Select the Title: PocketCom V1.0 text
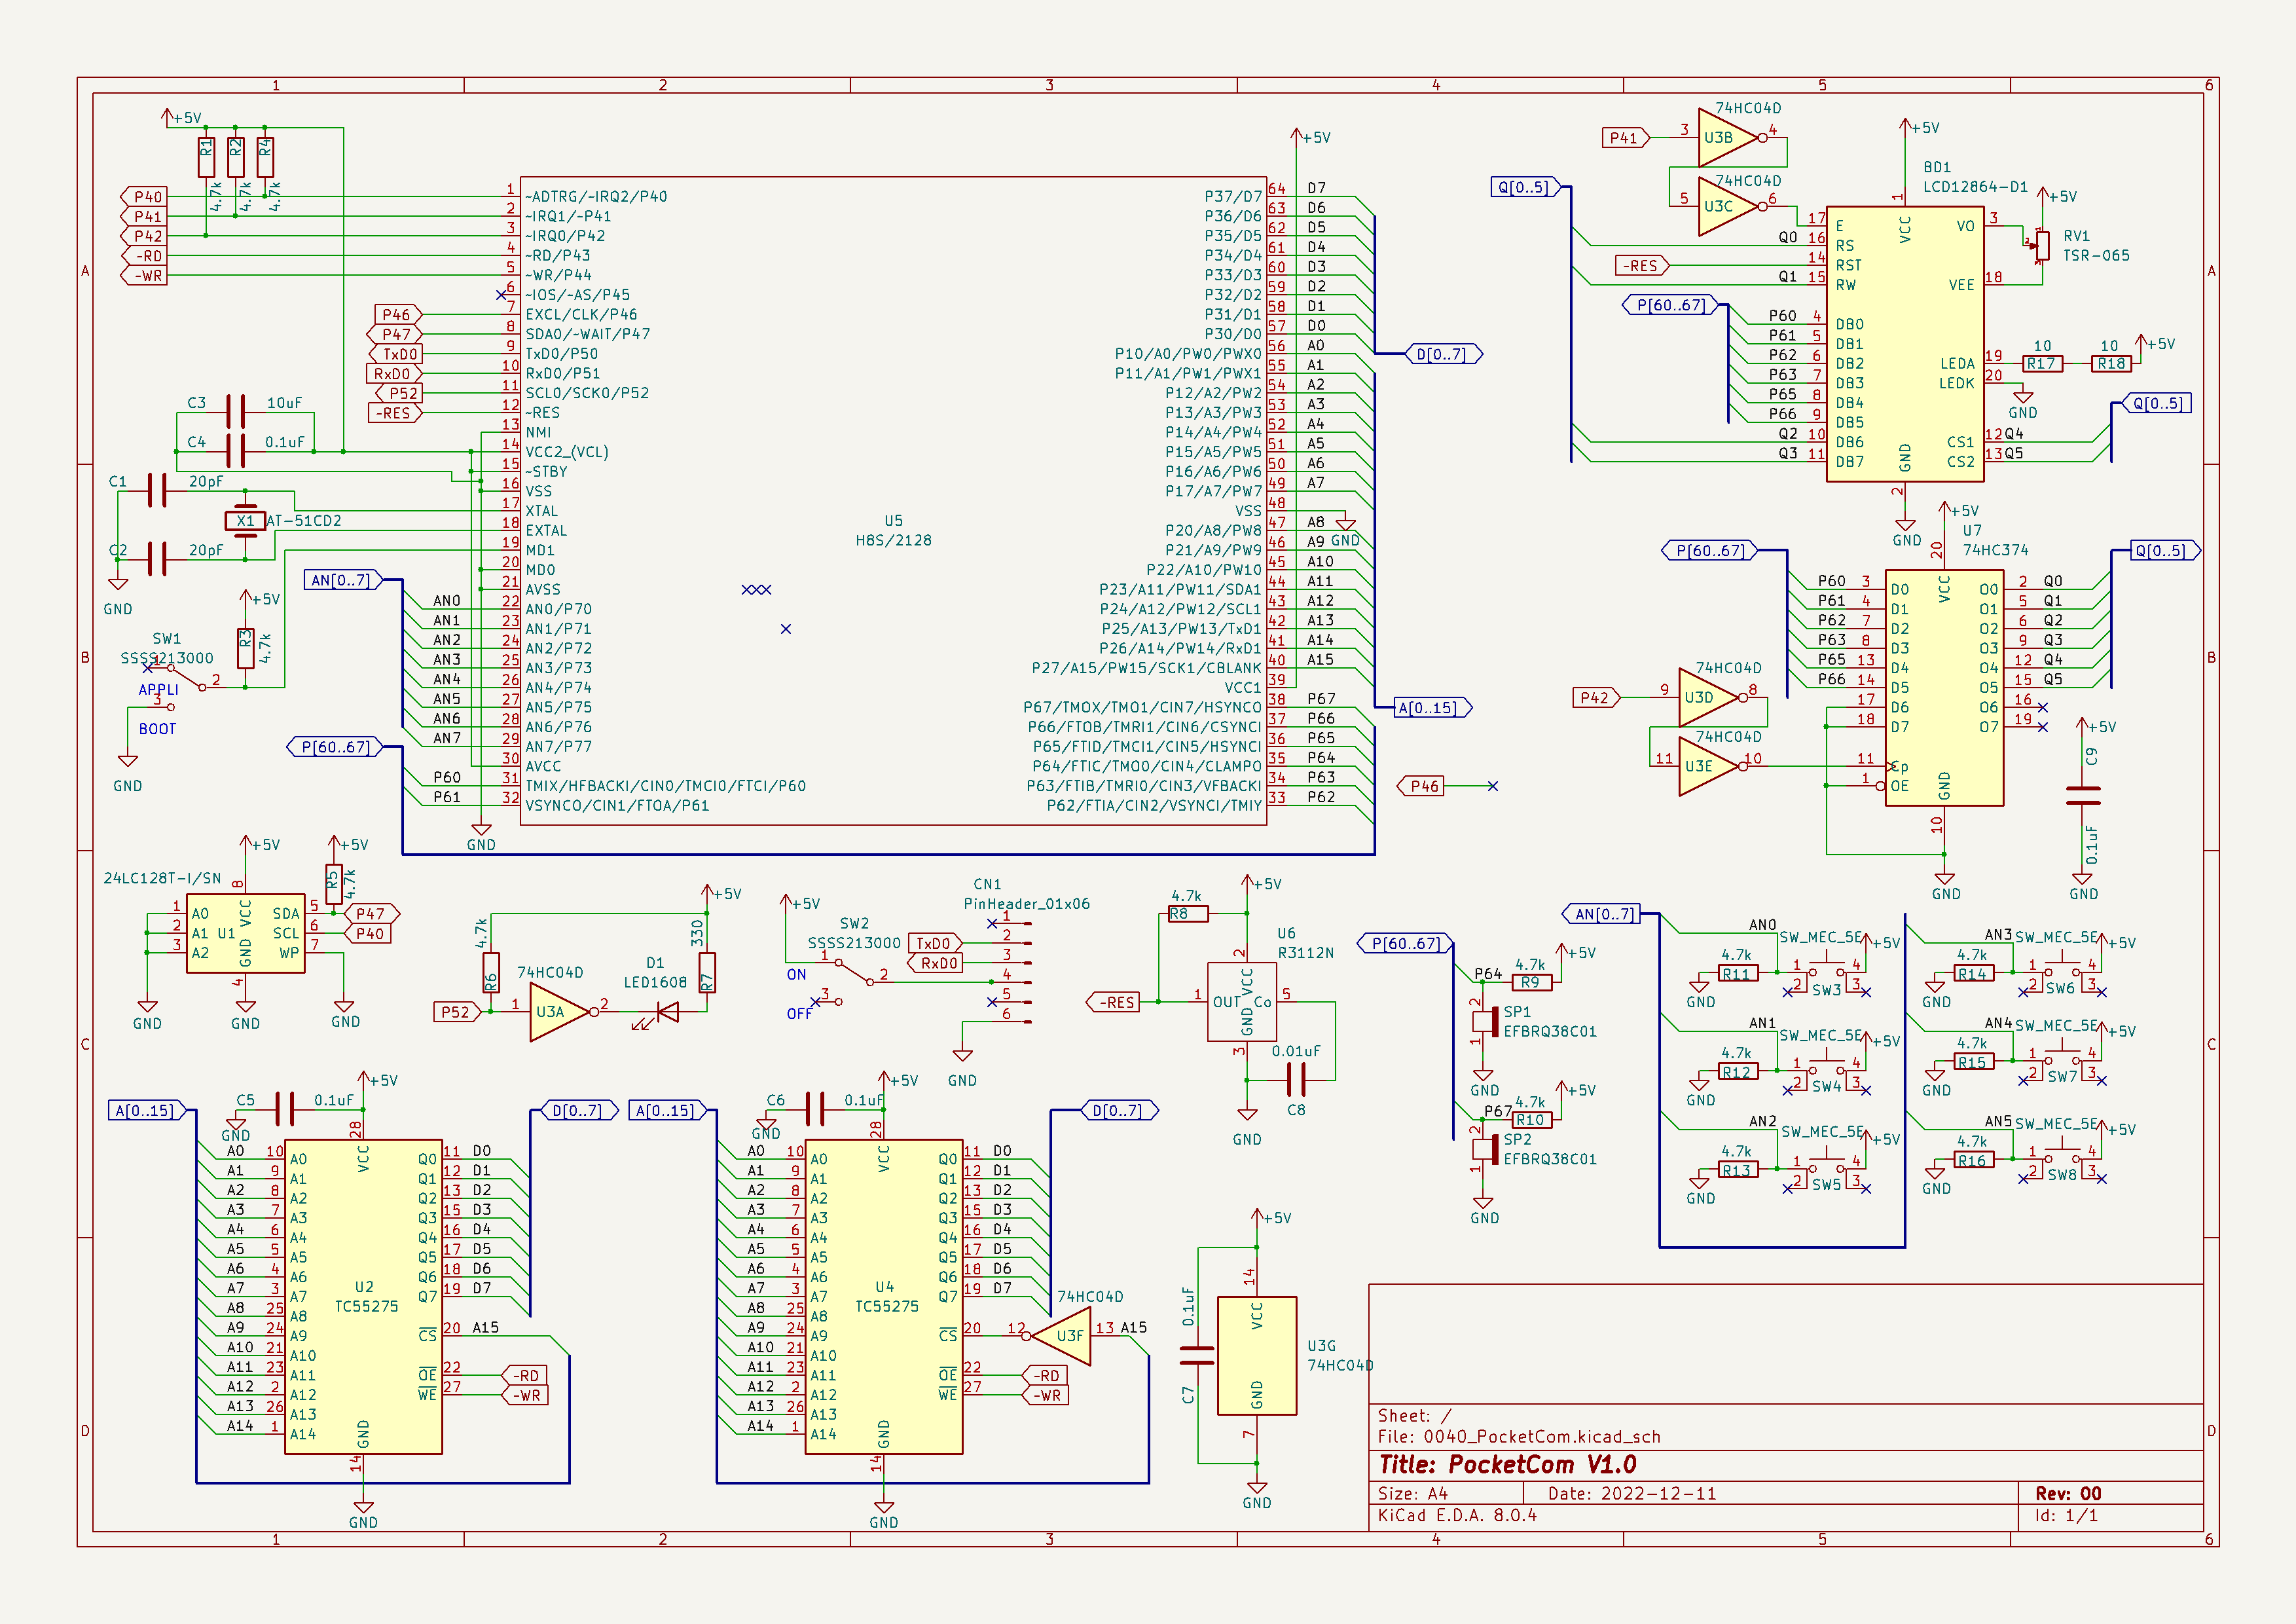2296x1624 pixels. [x=1507, y=1465]
